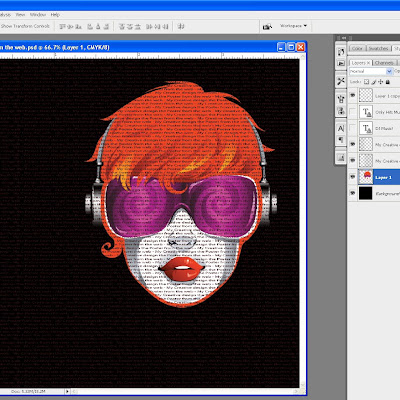Click the lock transparent pixels icon
Viewport: 400px width, 400px height.
[x=366, y=82]
